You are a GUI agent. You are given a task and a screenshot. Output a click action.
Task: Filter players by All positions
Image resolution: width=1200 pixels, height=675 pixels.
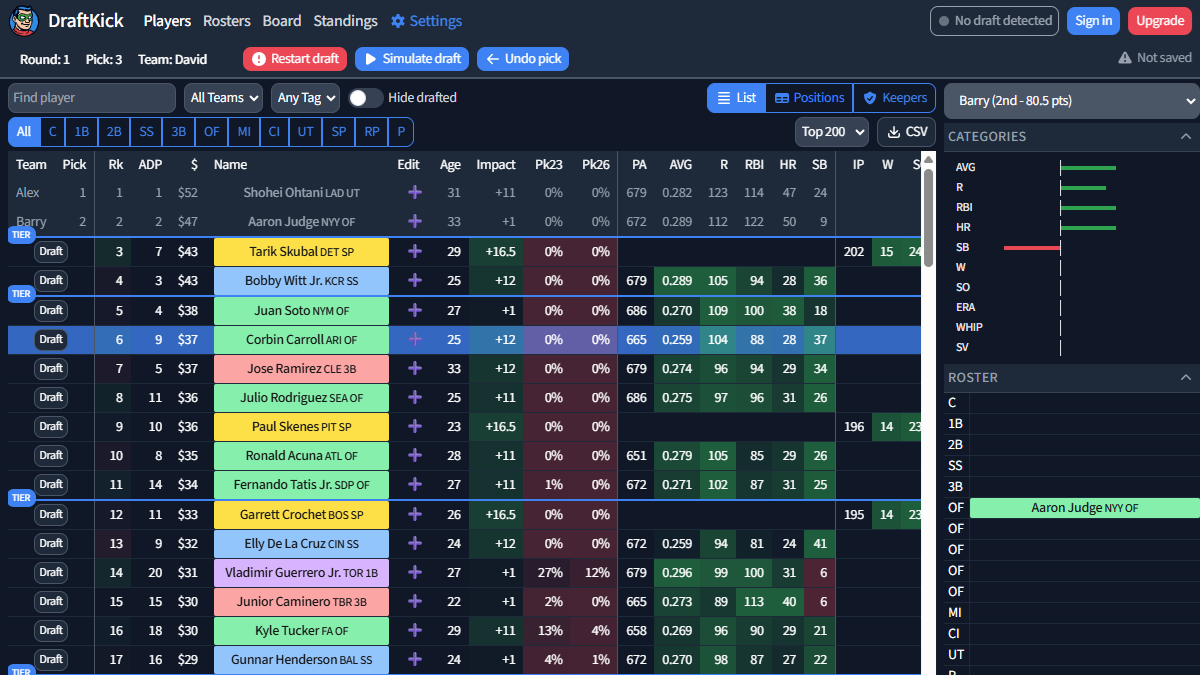click(x=23, y=132)
